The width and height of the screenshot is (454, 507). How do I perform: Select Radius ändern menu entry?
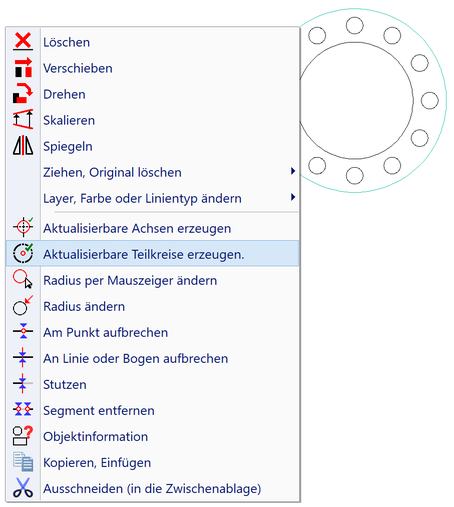153,306
